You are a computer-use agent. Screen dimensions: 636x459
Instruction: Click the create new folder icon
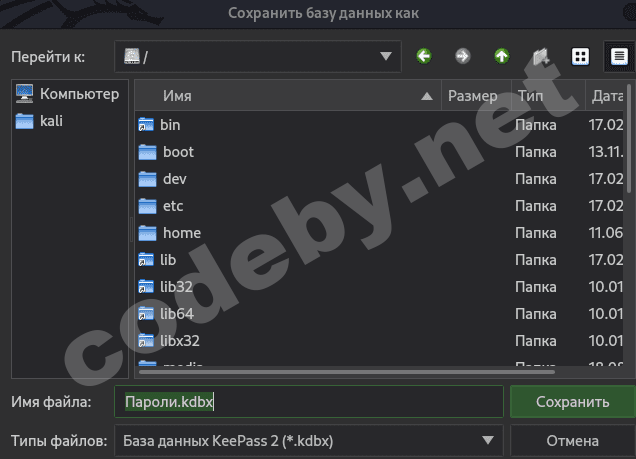[x=541, y=57]
